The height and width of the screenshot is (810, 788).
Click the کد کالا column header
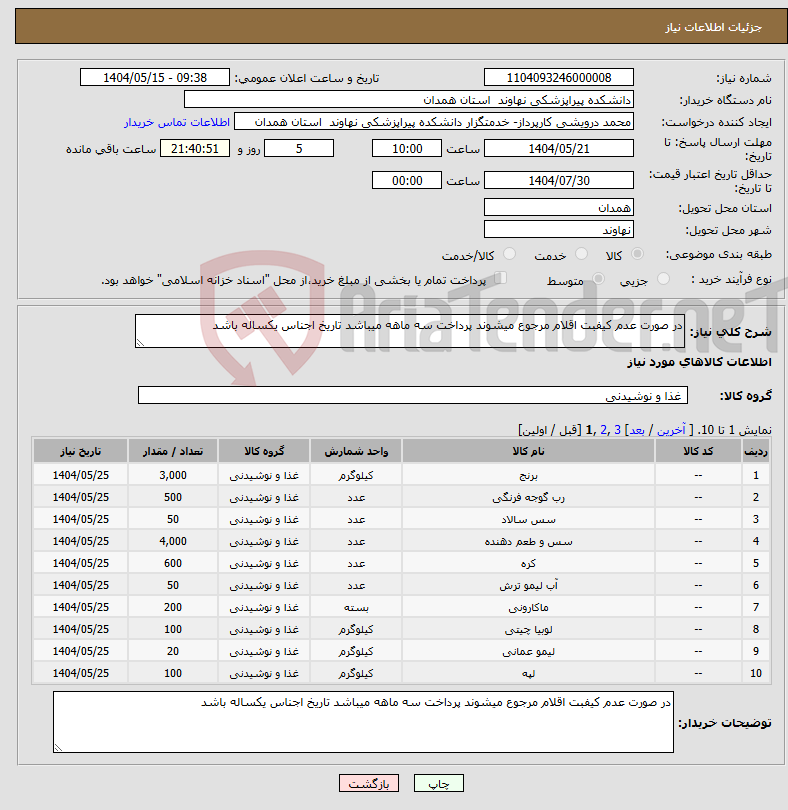[x=698, y=451]
